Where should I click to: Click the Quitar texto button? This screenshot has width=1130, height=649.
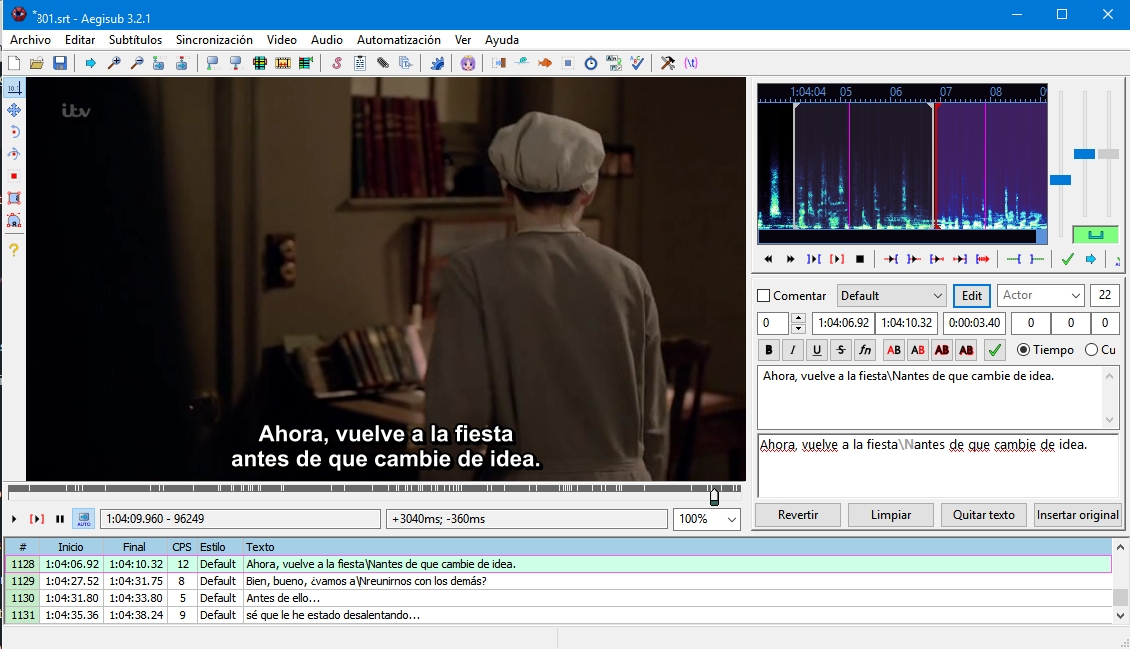[x=984, y=515]
